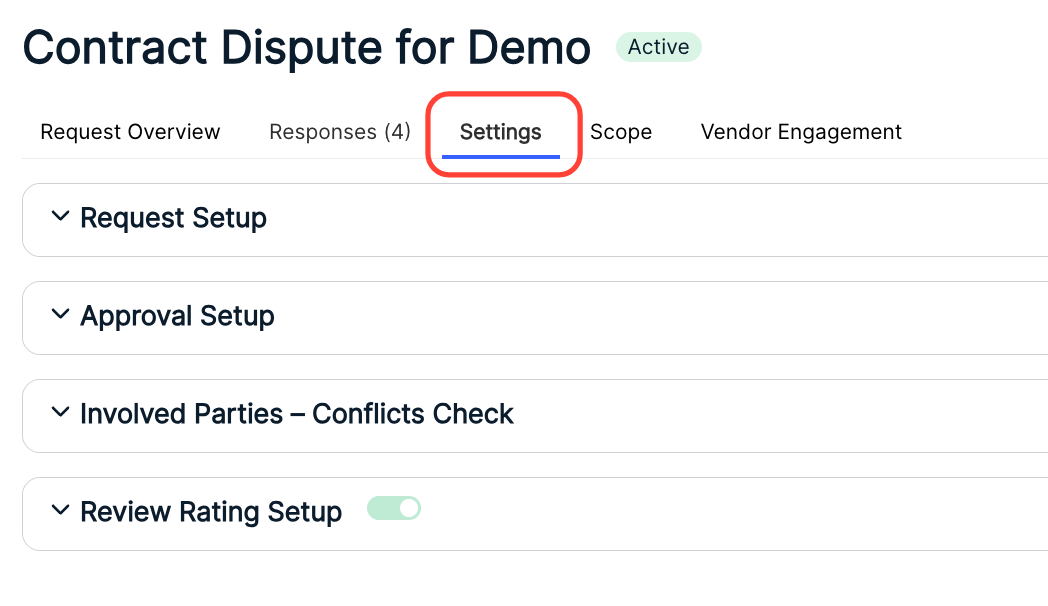Open the Vendor Engagement tab
Viewport: 1048px width, 606px height.
(x=801, y=132)
